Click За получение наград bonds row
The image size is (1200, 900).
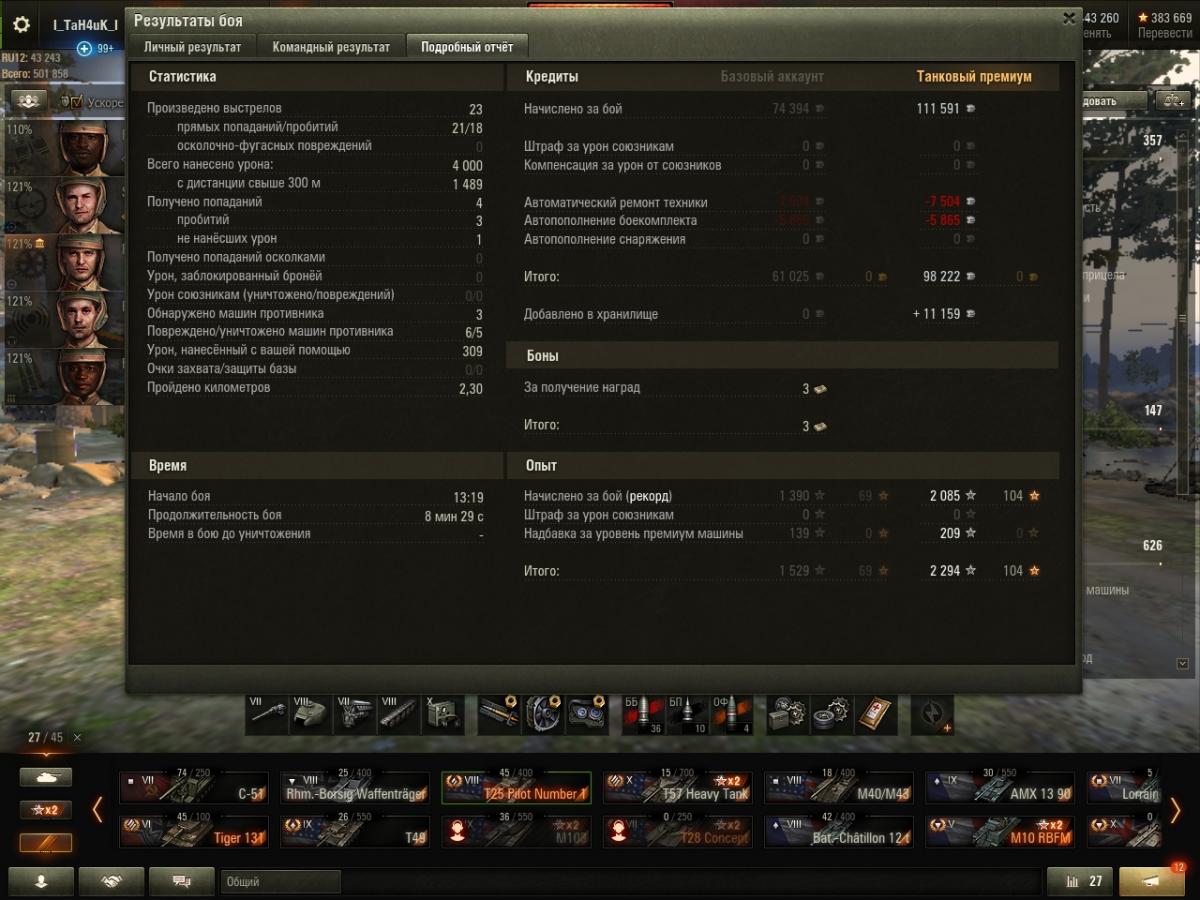pos(676,388)
